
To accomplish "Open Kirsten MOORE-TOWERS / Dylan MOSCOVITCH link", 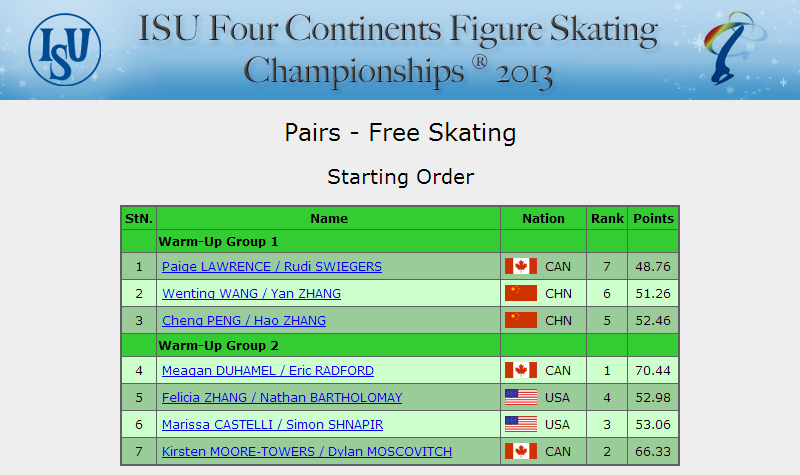I will [307, 452].
